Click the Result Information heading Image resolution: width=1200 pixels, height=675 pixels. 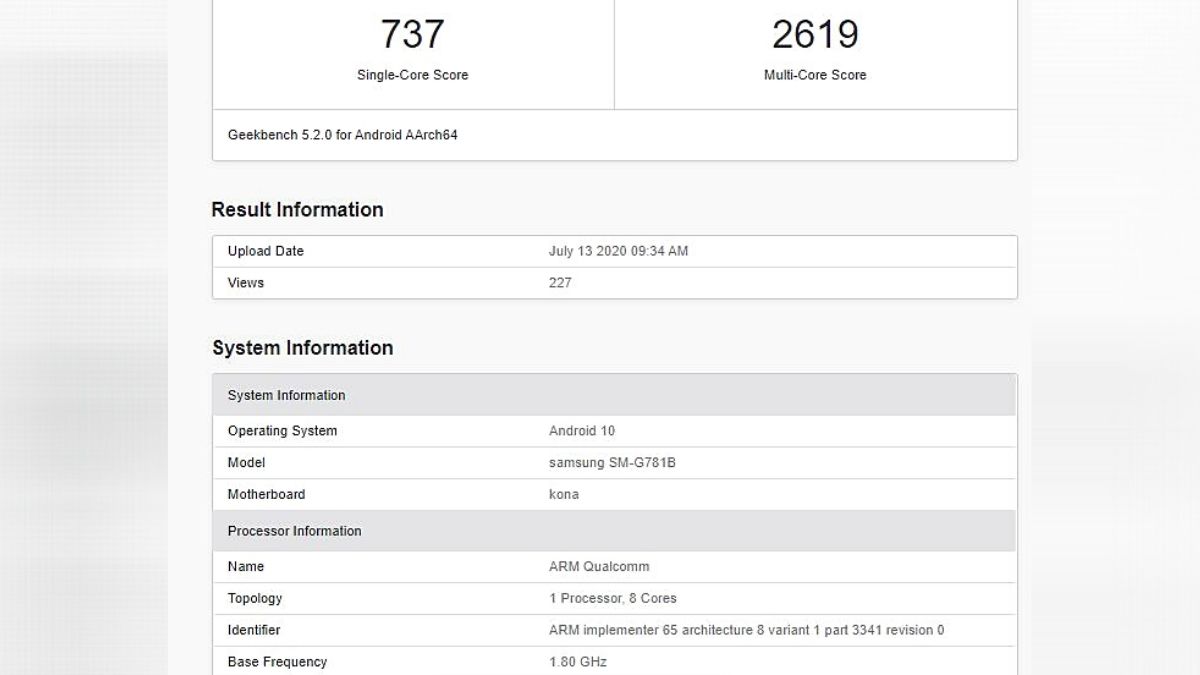[x=297, y=210]
